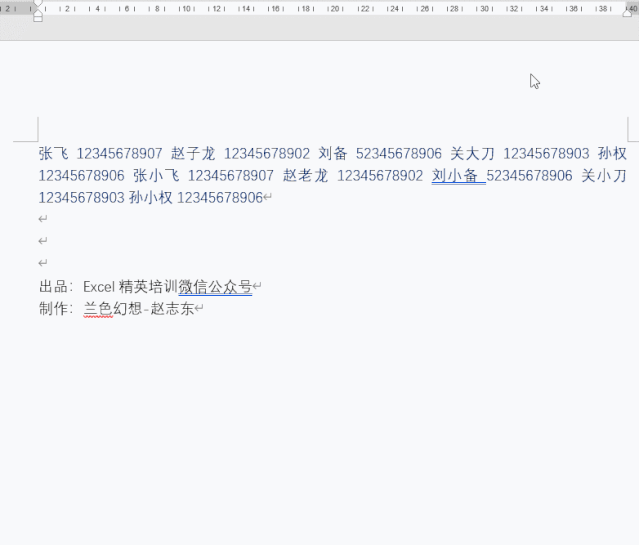Click the label 制作 at line start
The width and height of the screenshot is (639, 545).
53,309
